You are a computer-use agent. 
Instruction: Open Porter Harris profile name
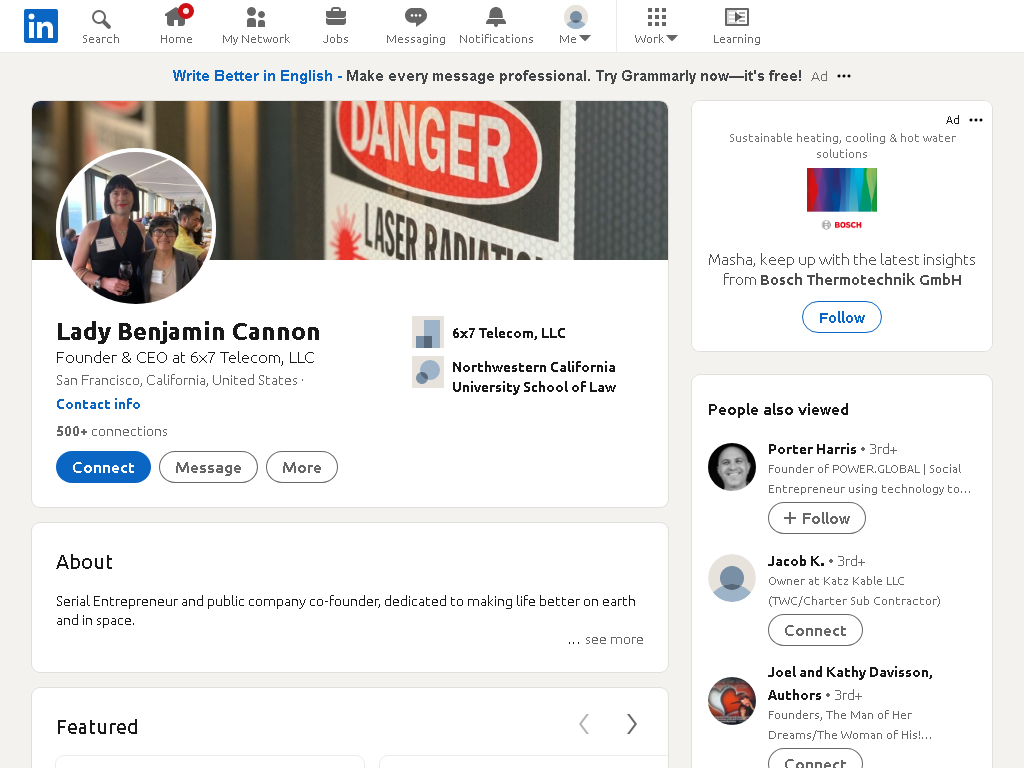(812, 449)
